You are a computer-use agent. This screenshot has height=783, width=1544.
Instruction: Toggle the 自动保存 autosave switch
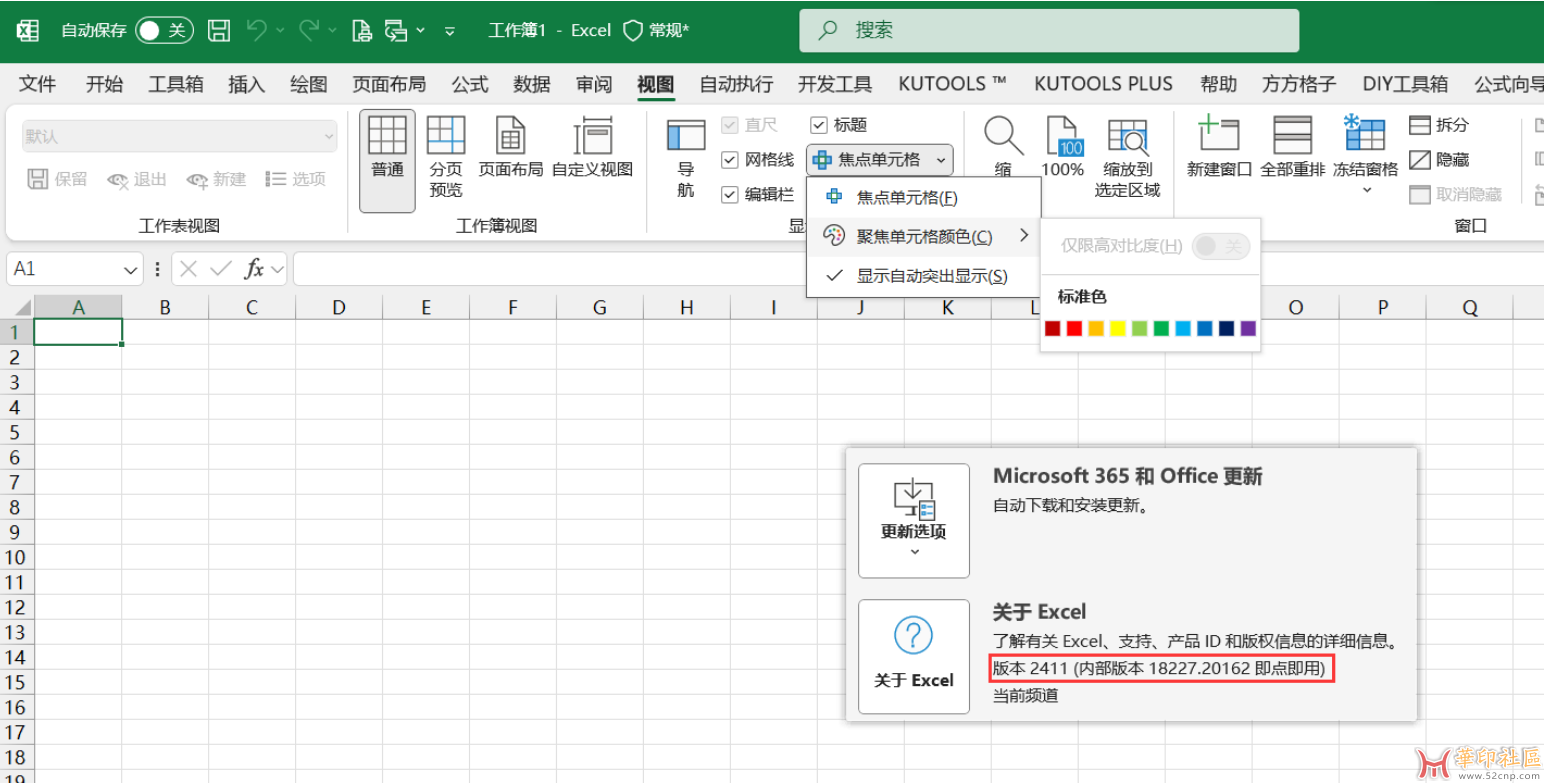pos(163,31)
